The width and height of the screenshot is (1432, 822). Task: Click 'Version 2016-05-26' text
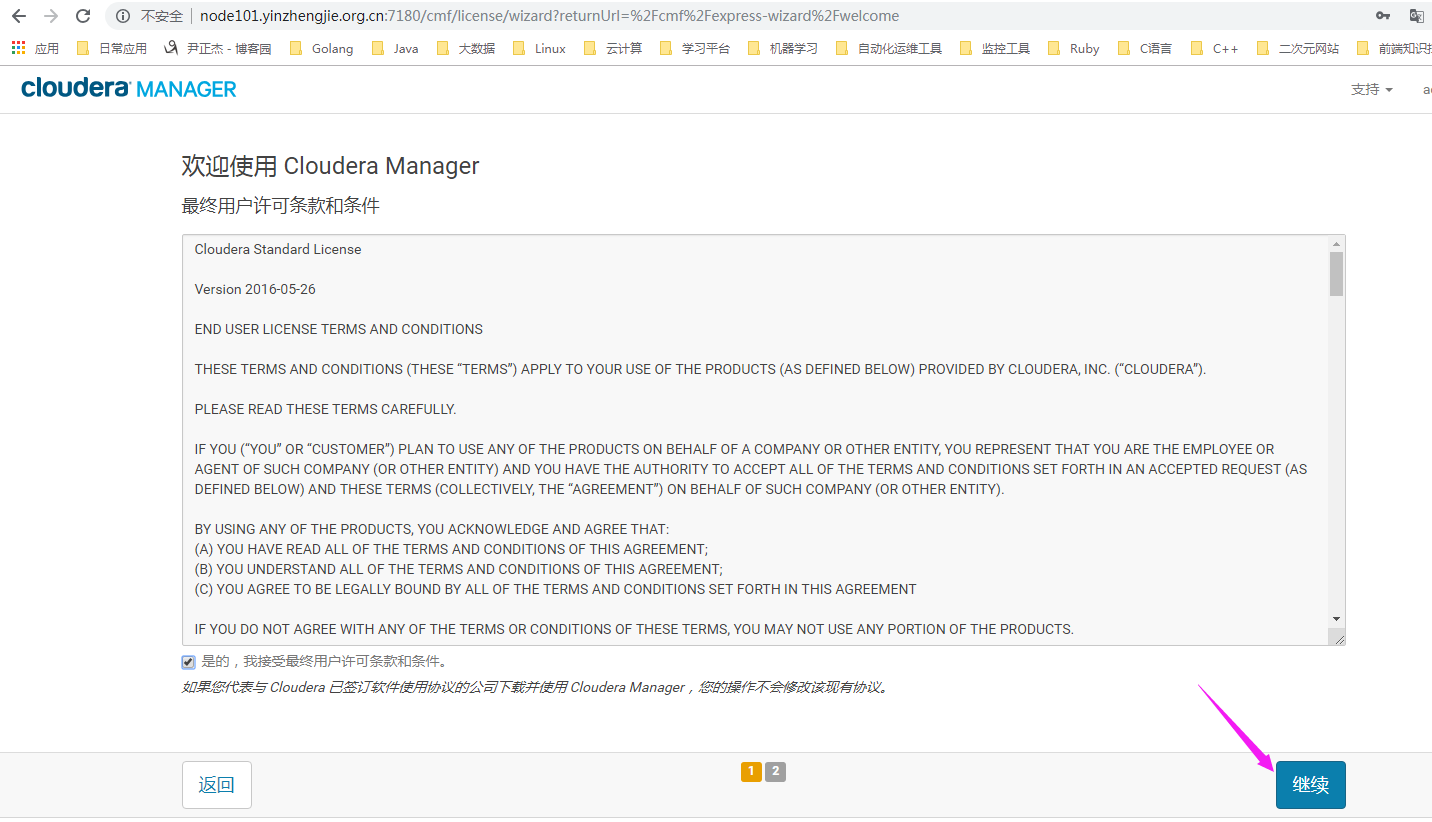[x=255, y=289]
